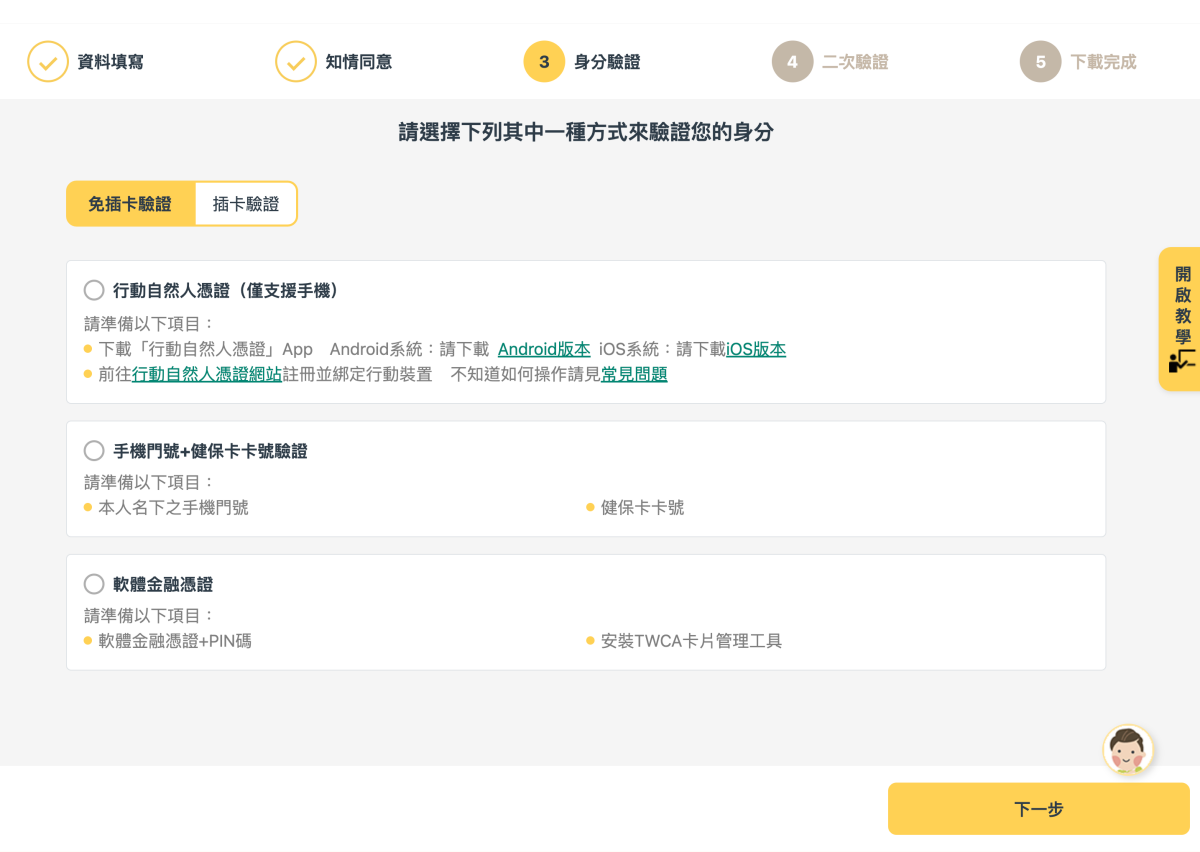Click step 5 下載完成 circle indicator
The height and width of the screenshot is (852, 1200).
(1040, 62)
